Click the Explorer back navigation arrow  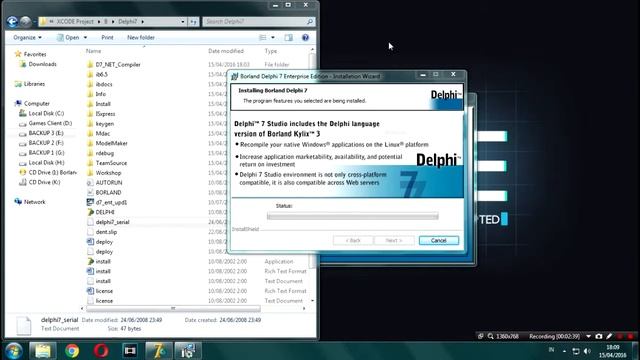point(12,22)
